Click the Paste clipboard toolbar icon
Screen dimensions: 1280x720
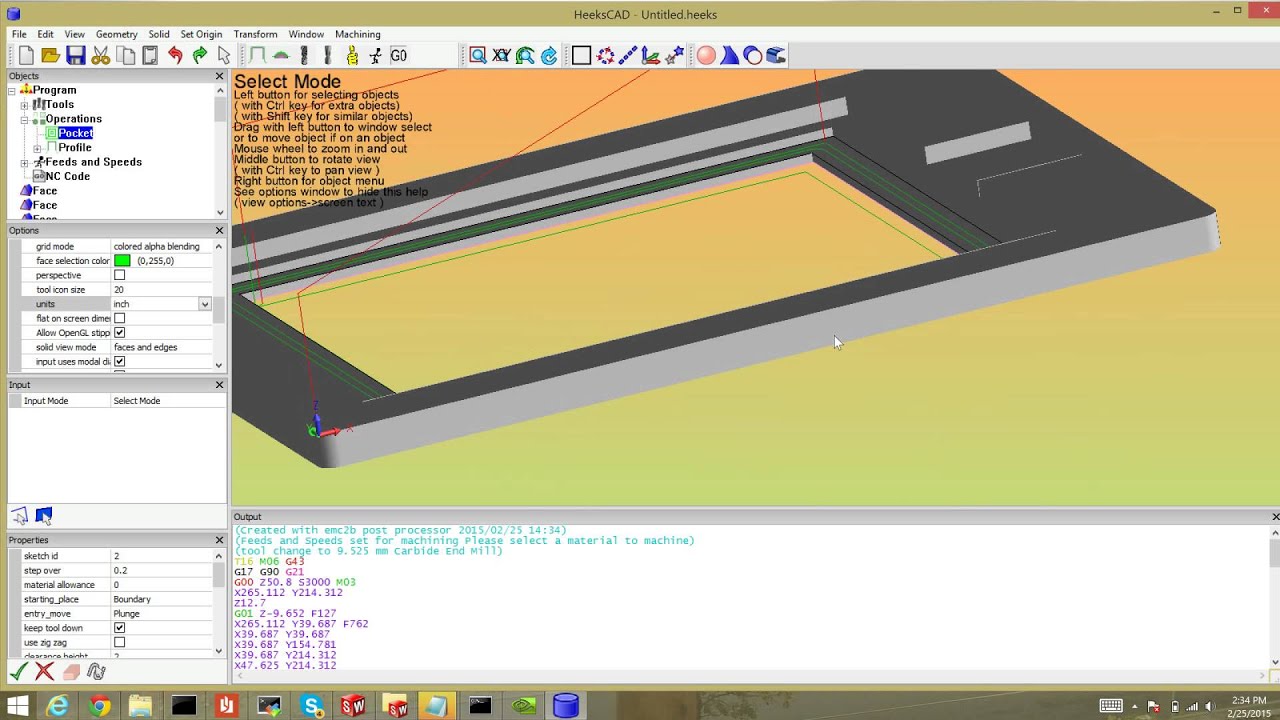(150, 56)
